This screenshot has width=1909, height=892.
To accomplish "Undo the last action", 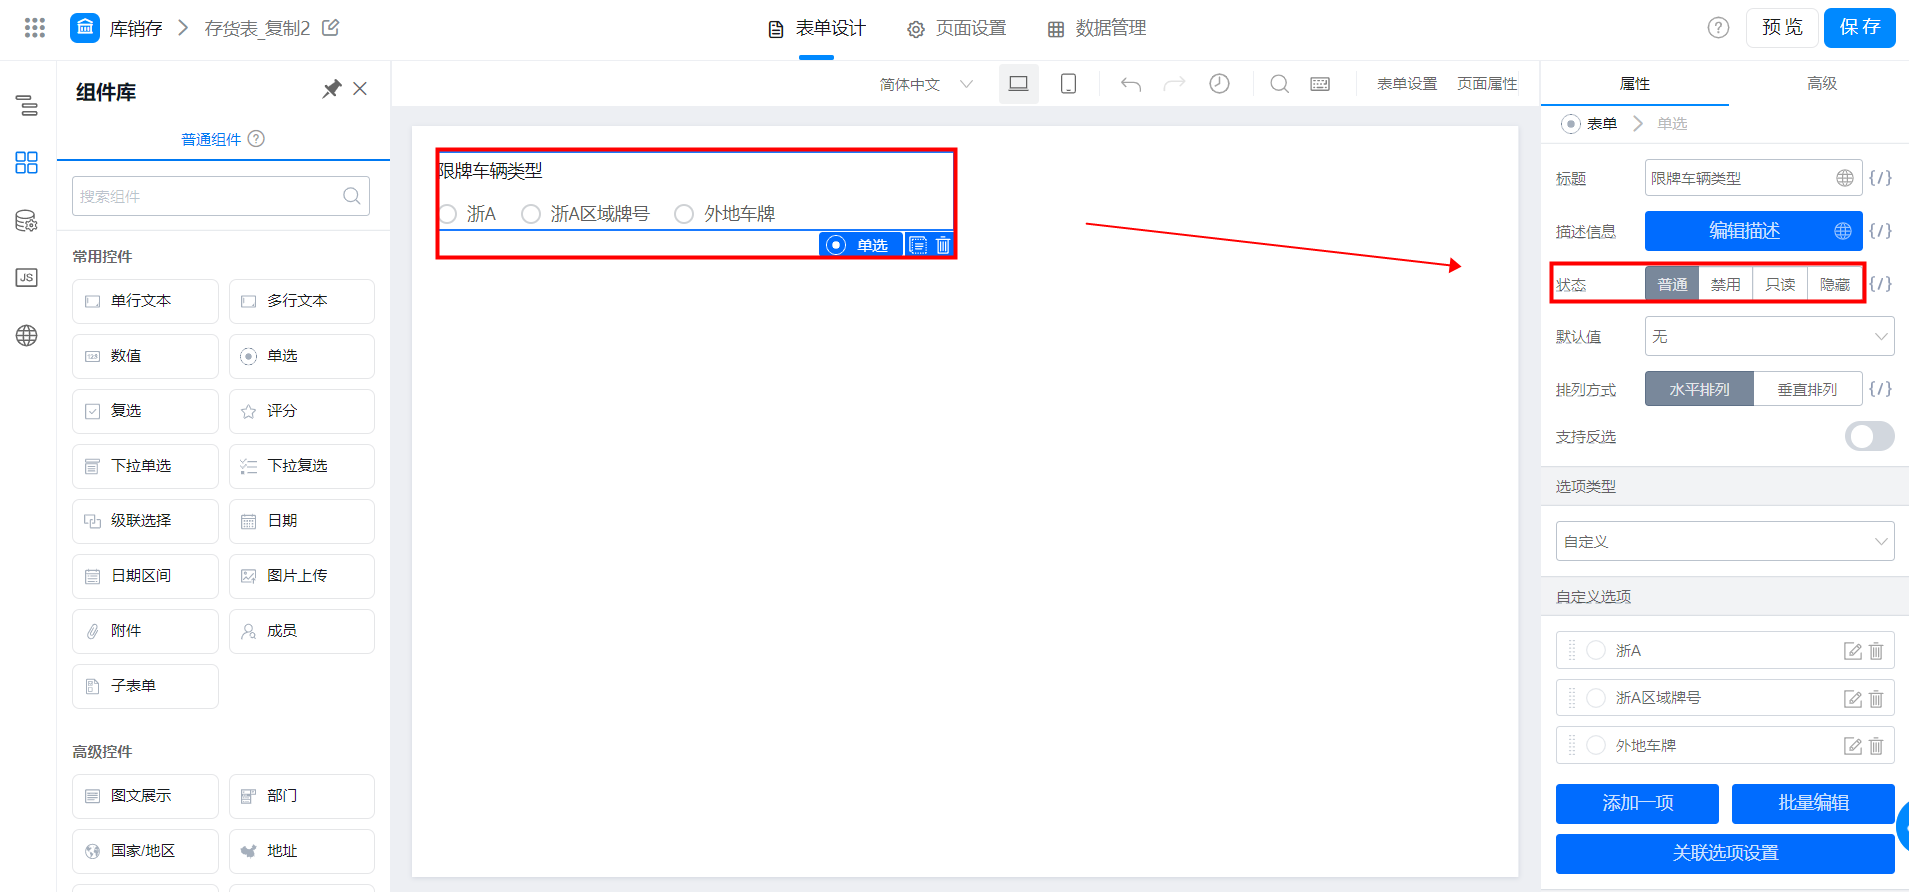I will pos(1131,84).
